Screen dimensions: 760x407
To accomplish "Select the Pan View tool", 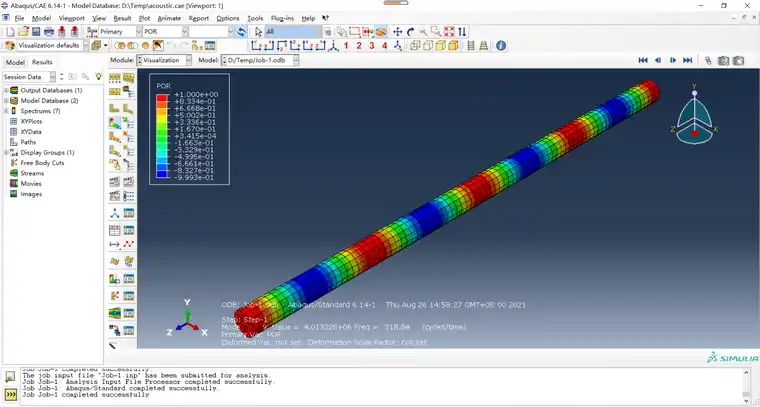I will (x=397, y=32).
